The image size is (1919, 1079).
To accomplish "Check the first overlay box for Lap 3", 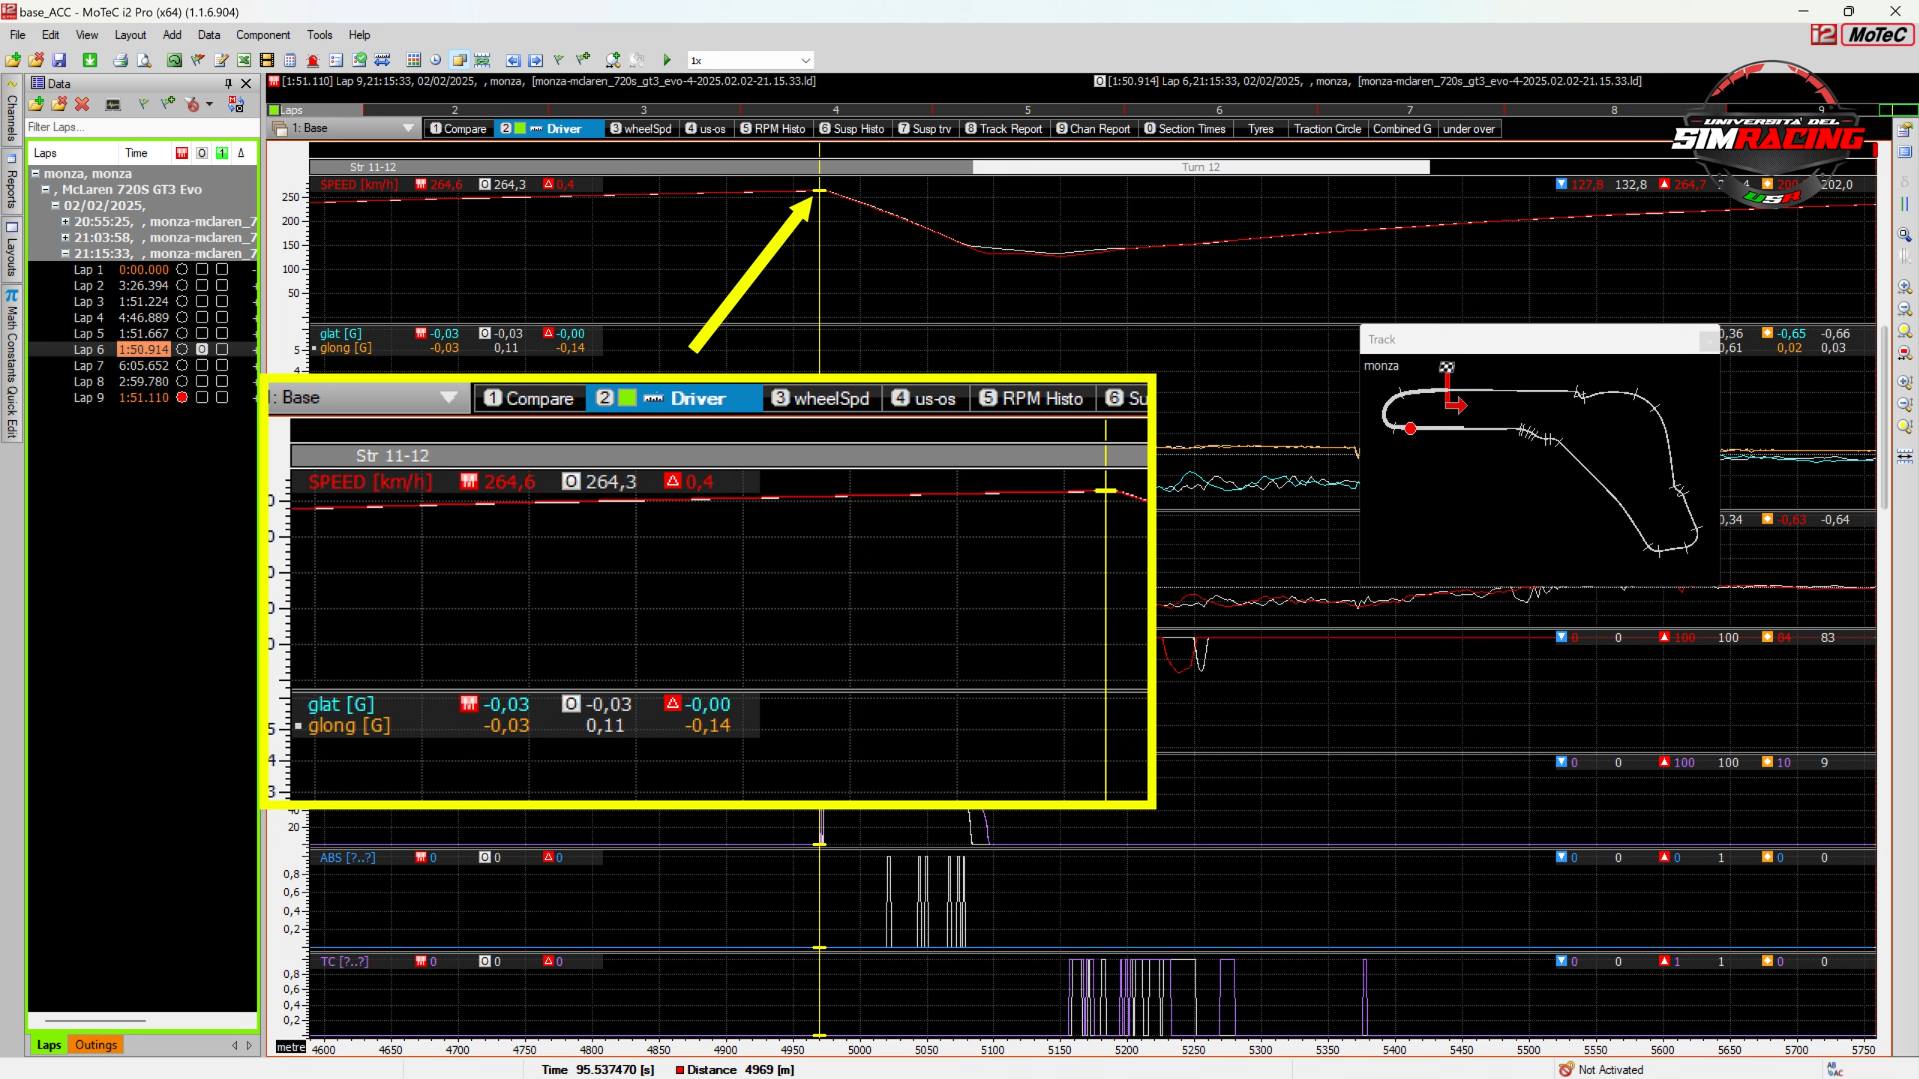I will (202, 301).
